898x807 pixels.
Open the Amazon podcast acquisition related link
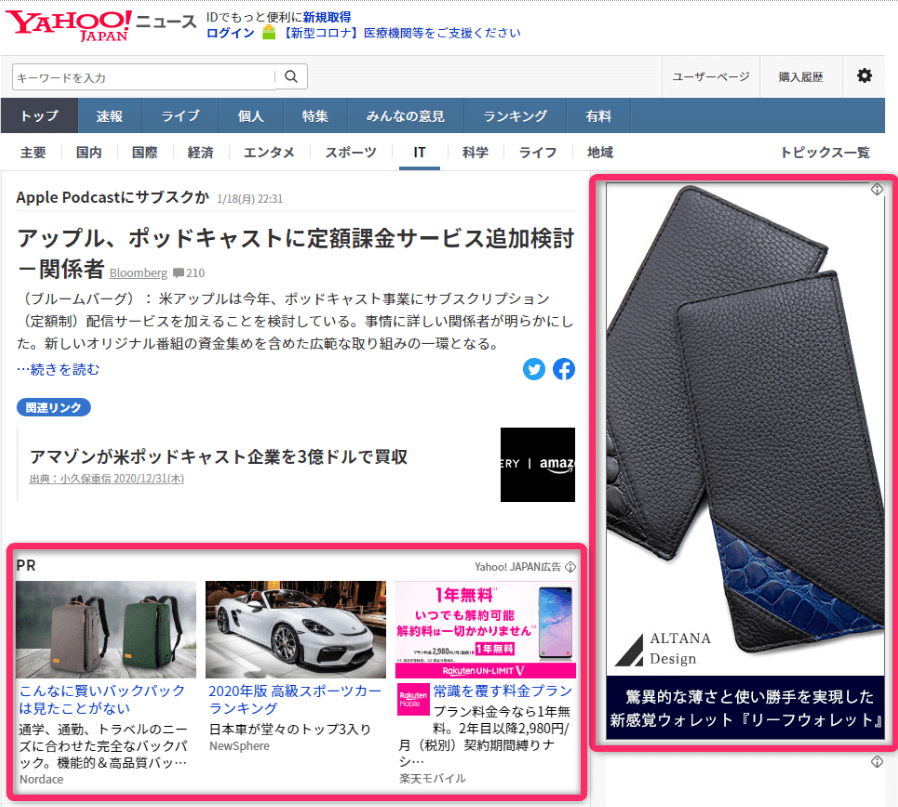[x=218, y=456]
